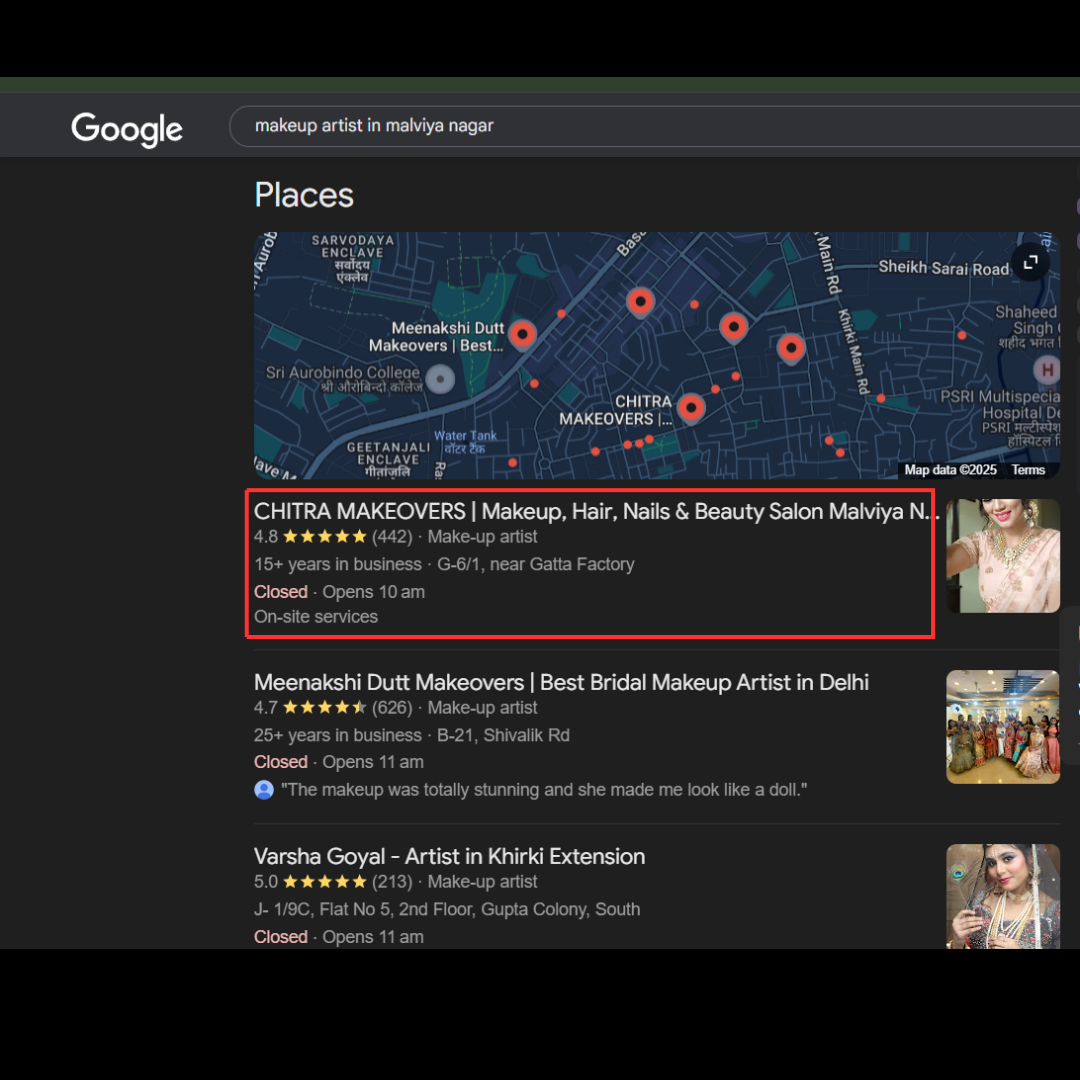Click the search box with makeup artist query
Viewport: 1080px width, 1080px height.
(600, 126)
